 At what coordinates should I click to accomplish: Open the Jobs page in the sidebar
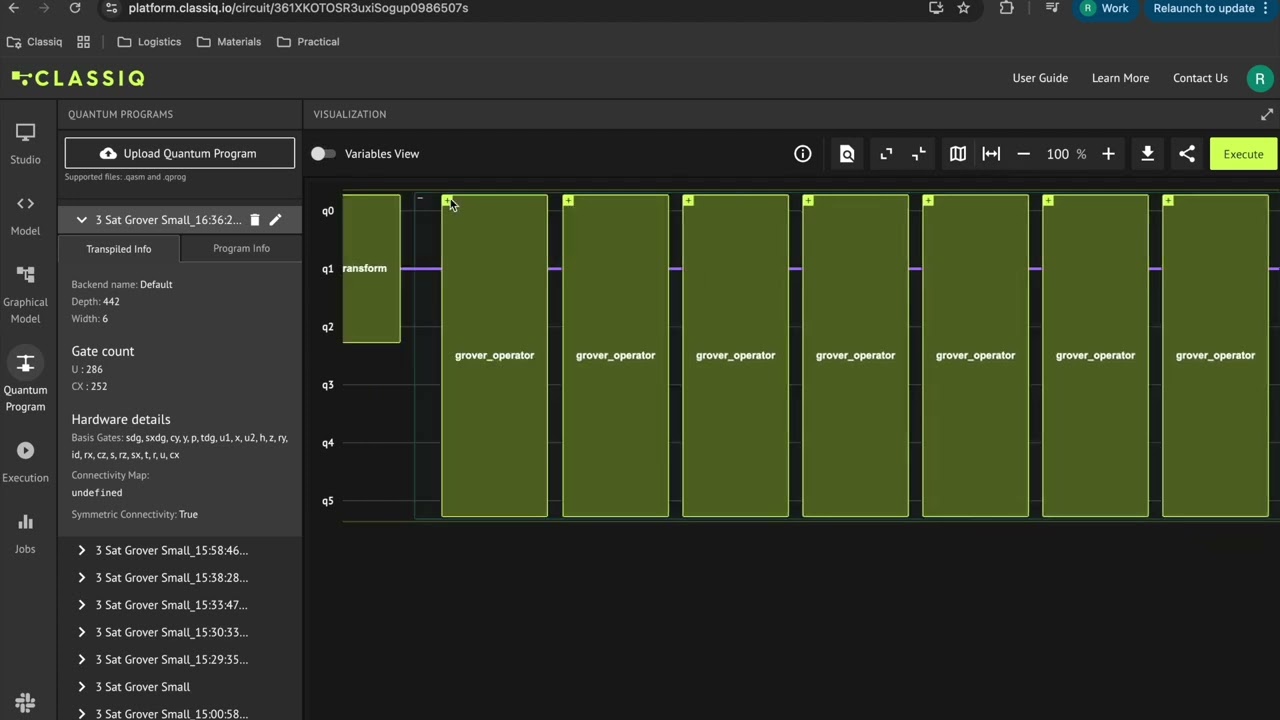pos(25,533)
